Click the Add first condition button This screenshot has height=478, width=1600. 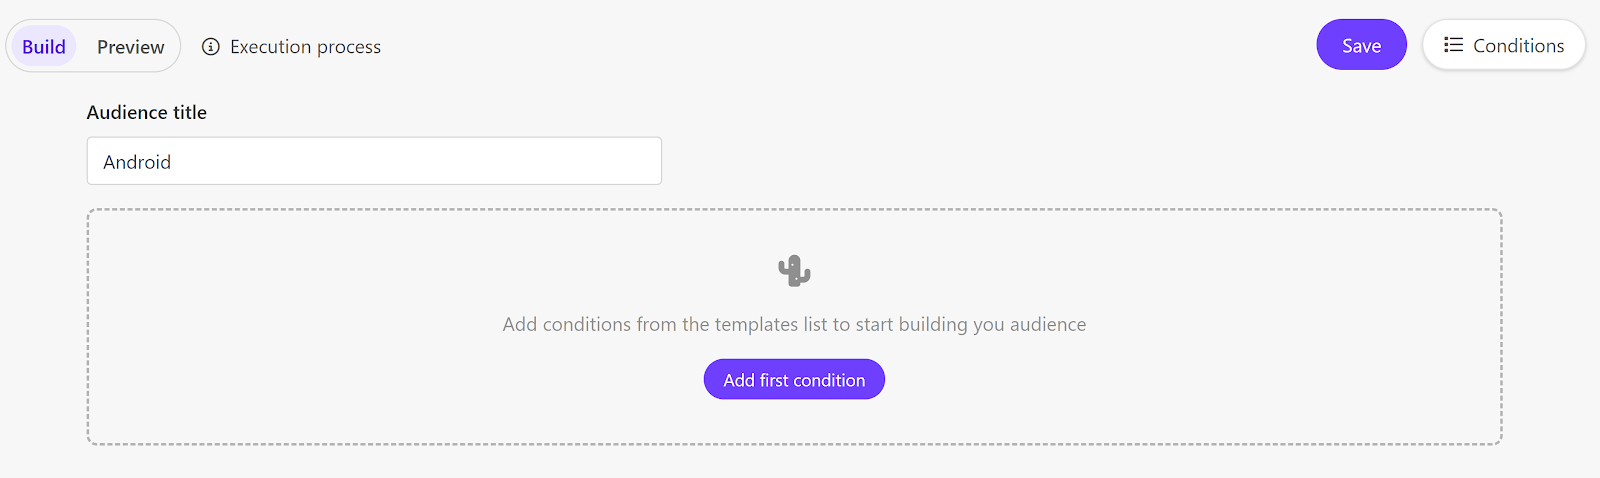[794, 380]
